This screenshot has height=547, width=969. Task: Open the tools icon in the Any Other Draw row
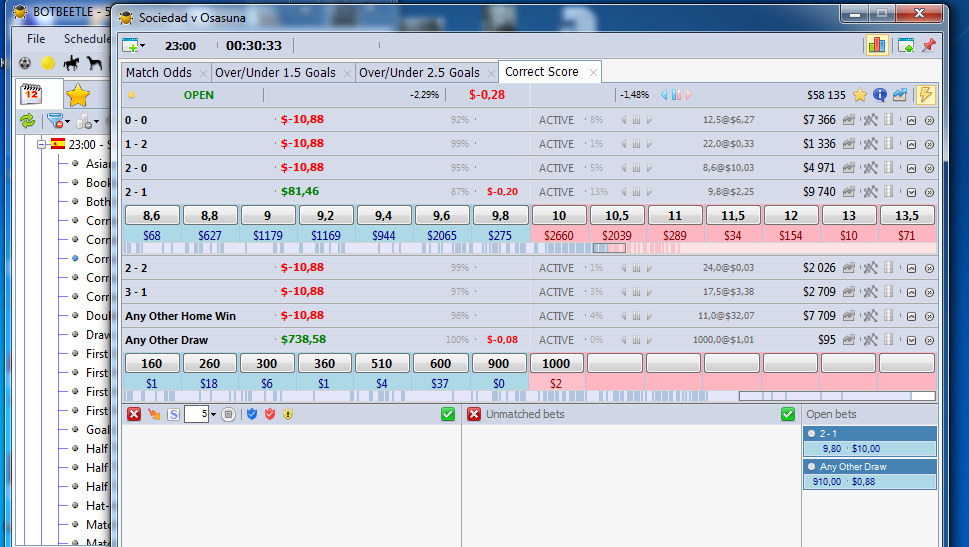(870, 339)
